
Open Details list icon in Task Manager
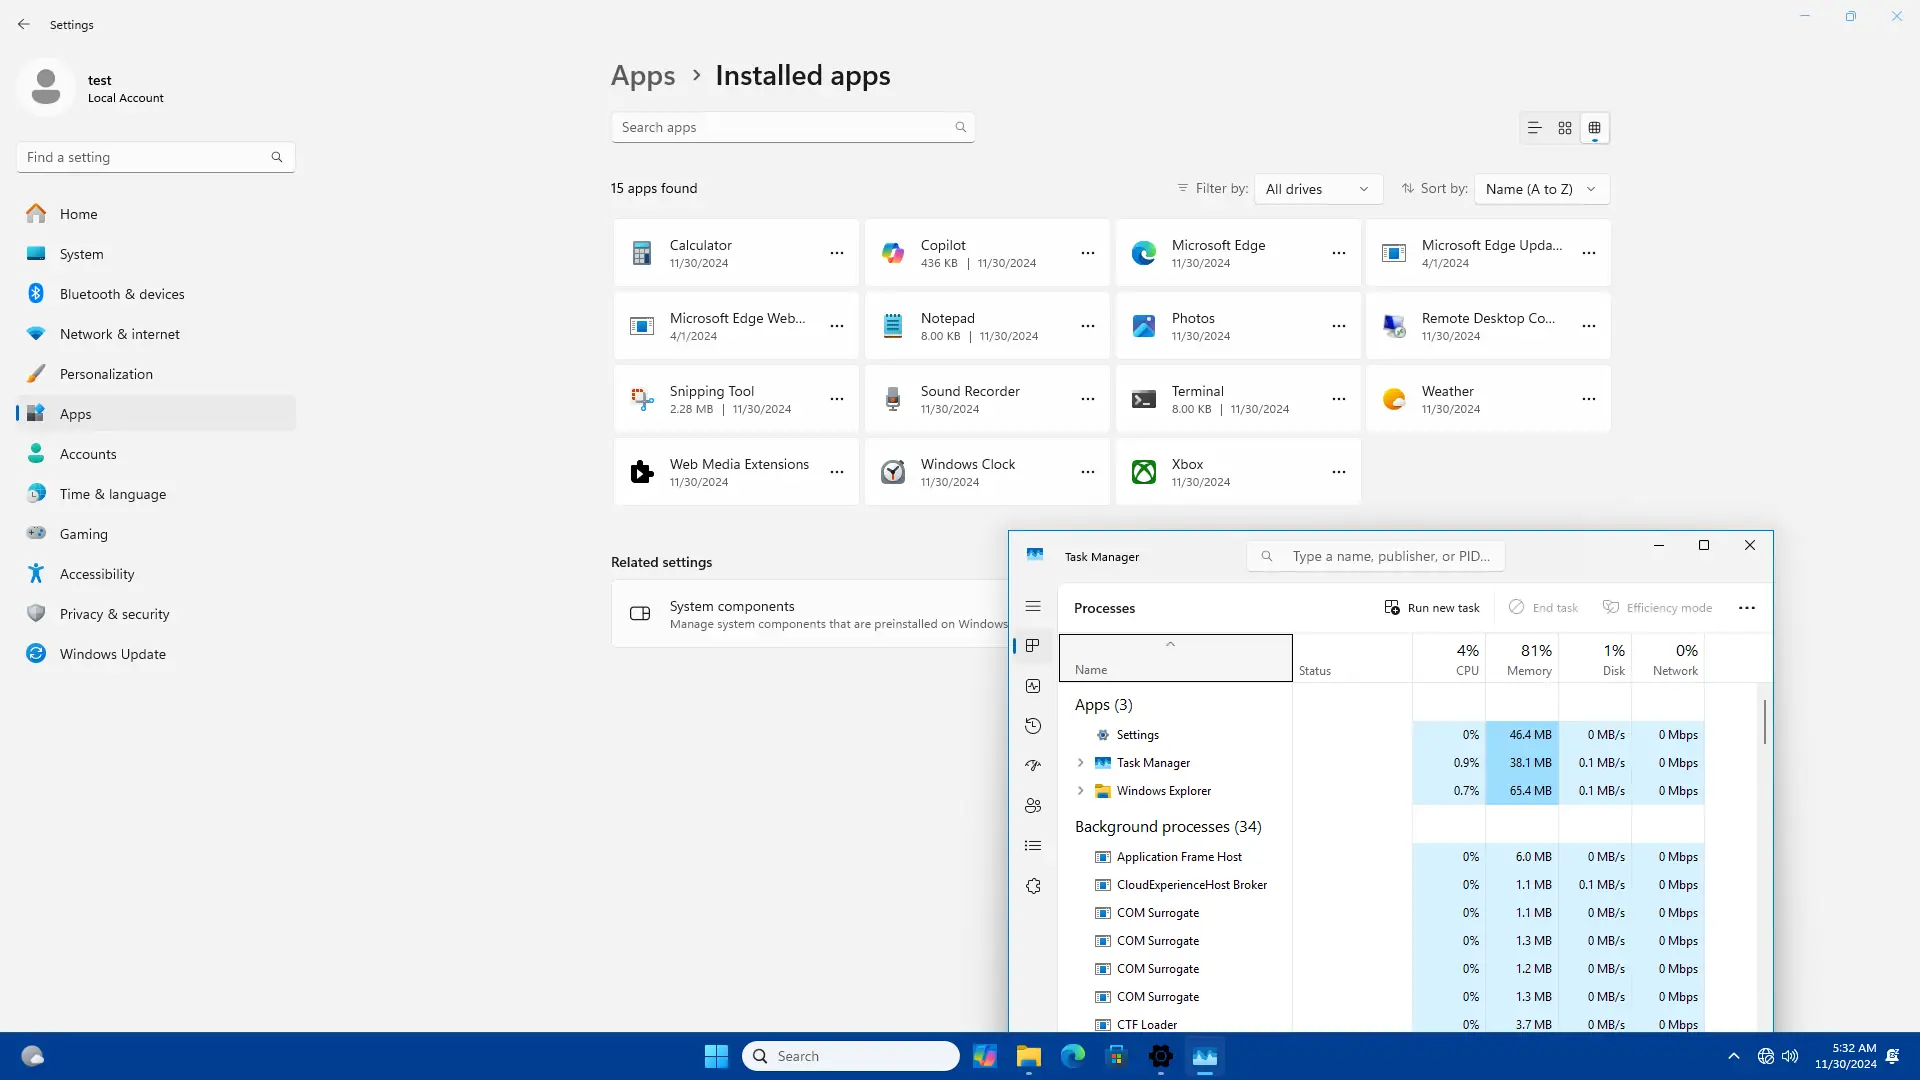[1033, 846]
